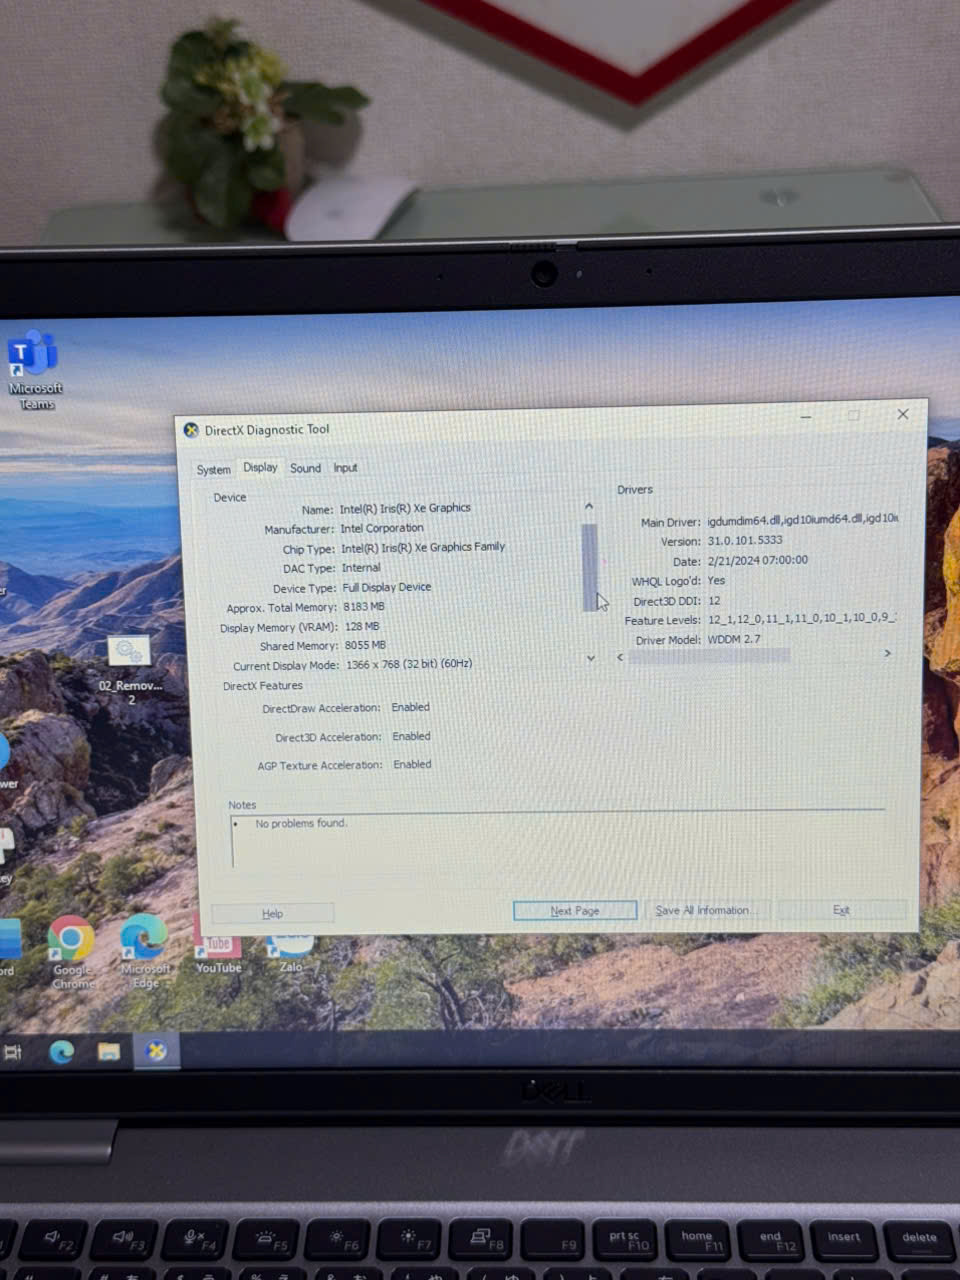Click AGP Texture Acceleration "Enabled" value

click(413, 764)
